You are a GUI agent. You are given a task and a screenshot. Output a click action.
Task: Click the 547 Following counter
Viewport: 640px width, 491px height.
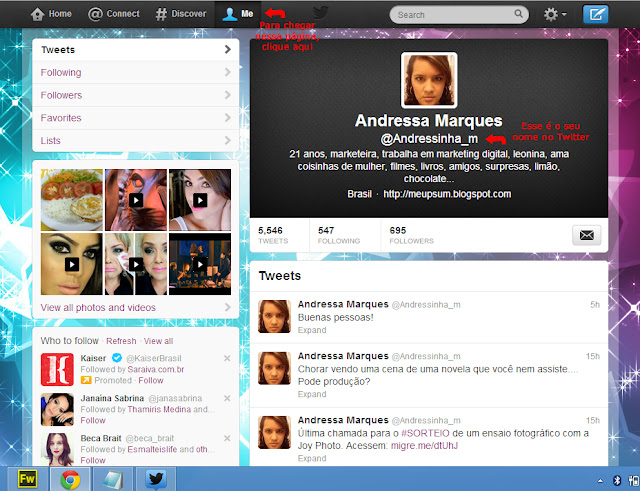click(339, 236)
